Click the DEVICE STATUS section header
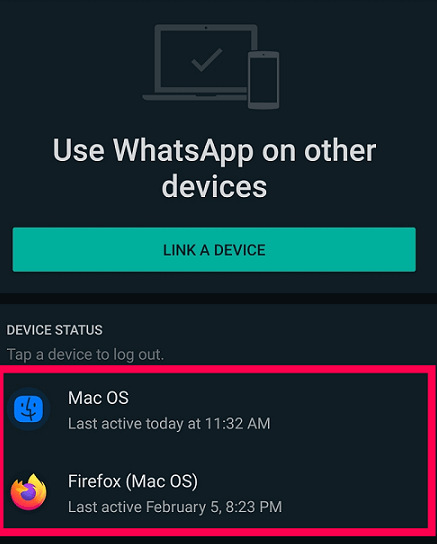Image resolution: width=437 pixels, height=544 pixels. [x=54, y=330]
